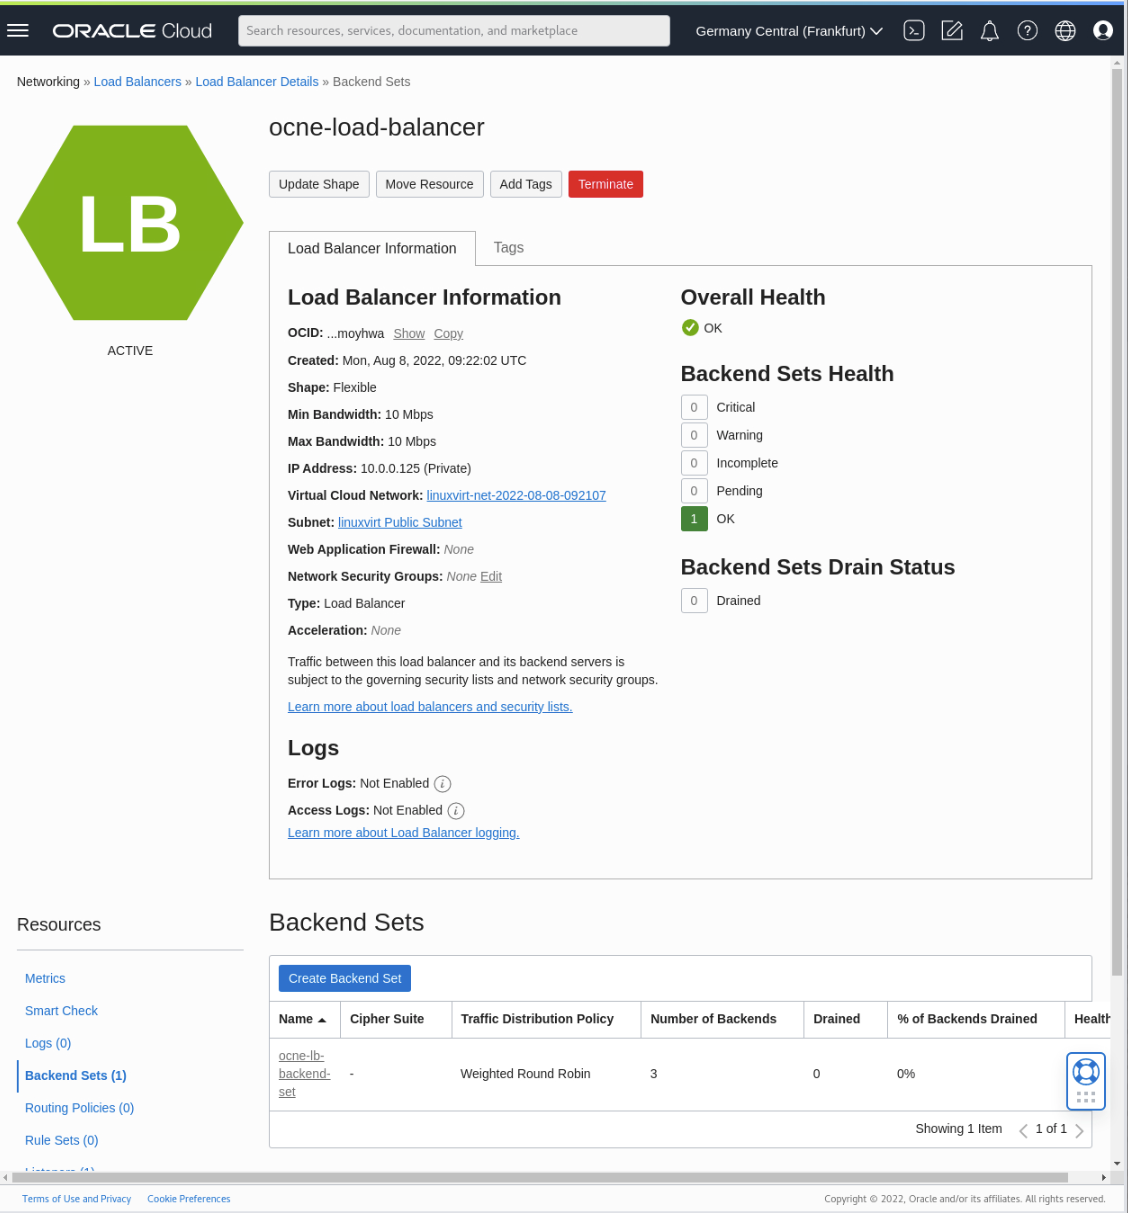
Task: Launch Cloud Shell from the top bar
Action: [913, 30]
